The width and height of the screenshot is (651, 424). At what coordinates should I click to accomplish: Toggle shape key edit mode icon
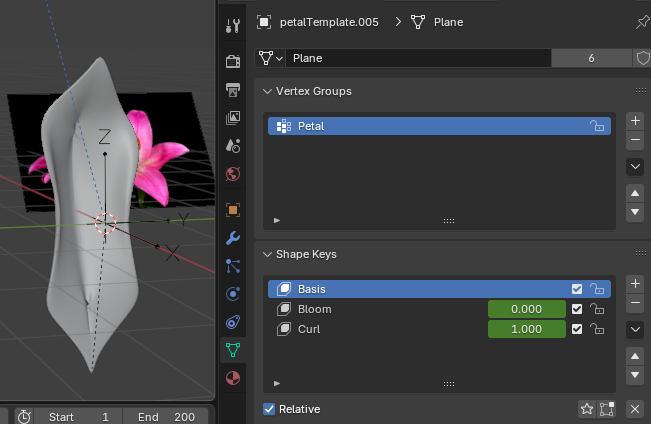point(606,409)
